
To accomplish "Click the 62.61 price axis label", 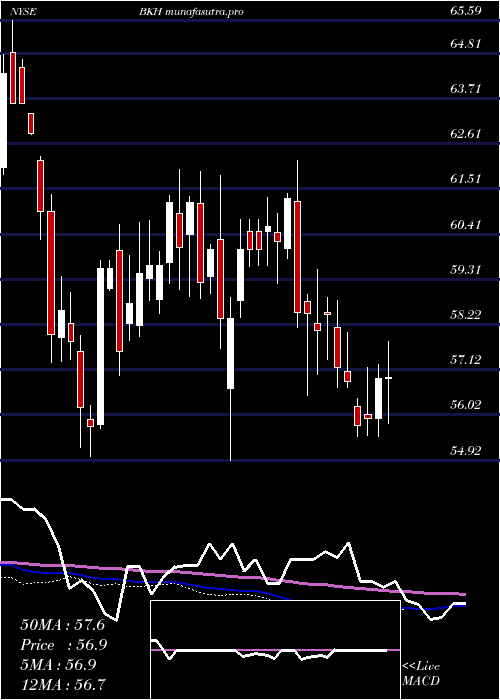I will pos(466,134).
